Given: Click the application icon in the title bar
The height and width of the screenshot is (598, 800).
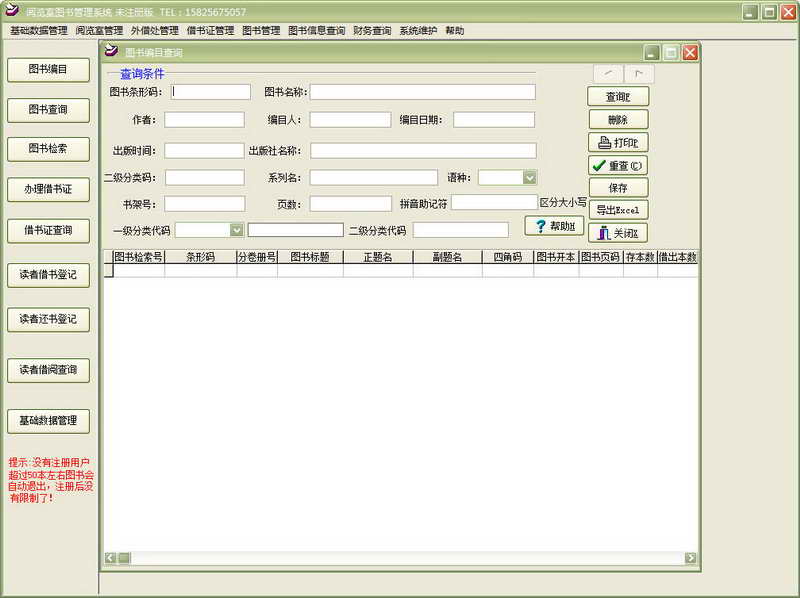Looking at the screenshot, I should click(x=10, y=11).
